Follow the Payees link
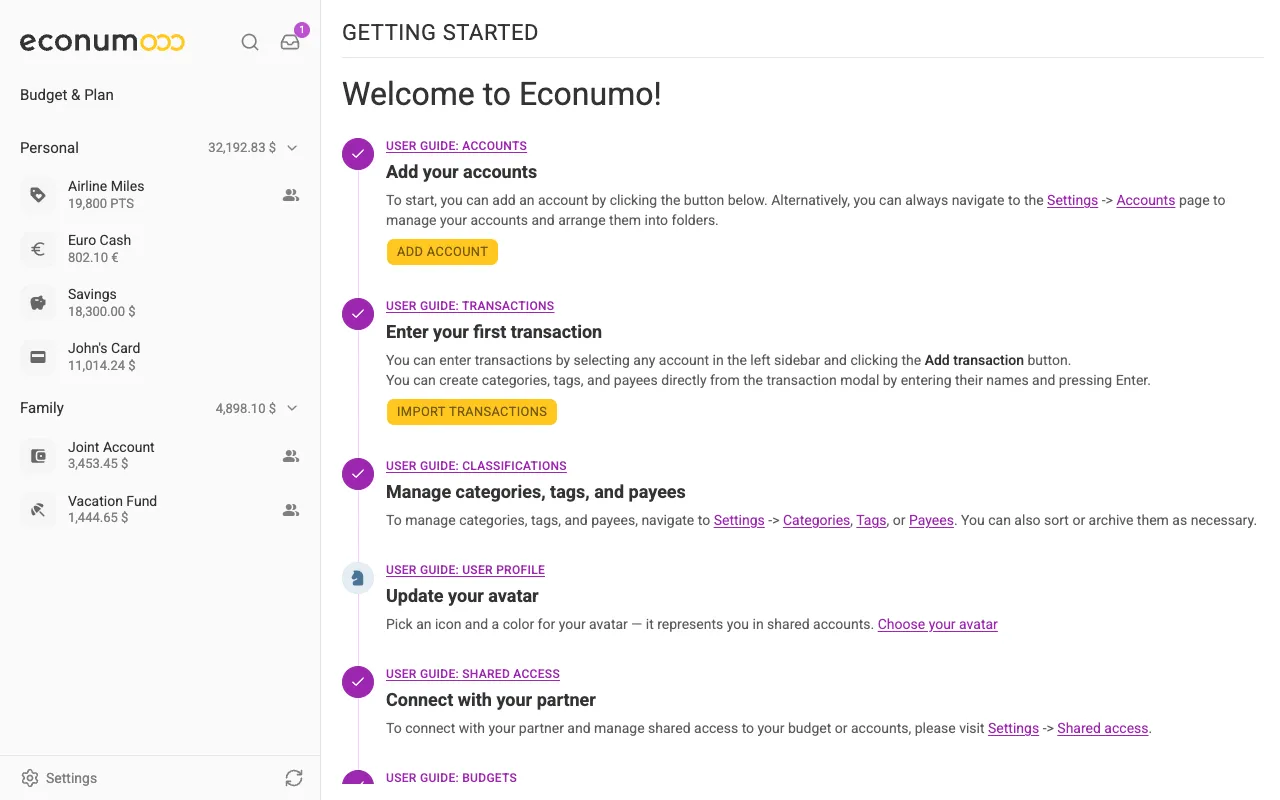This screenshot has height=800, width=1280. pos(931,520)
